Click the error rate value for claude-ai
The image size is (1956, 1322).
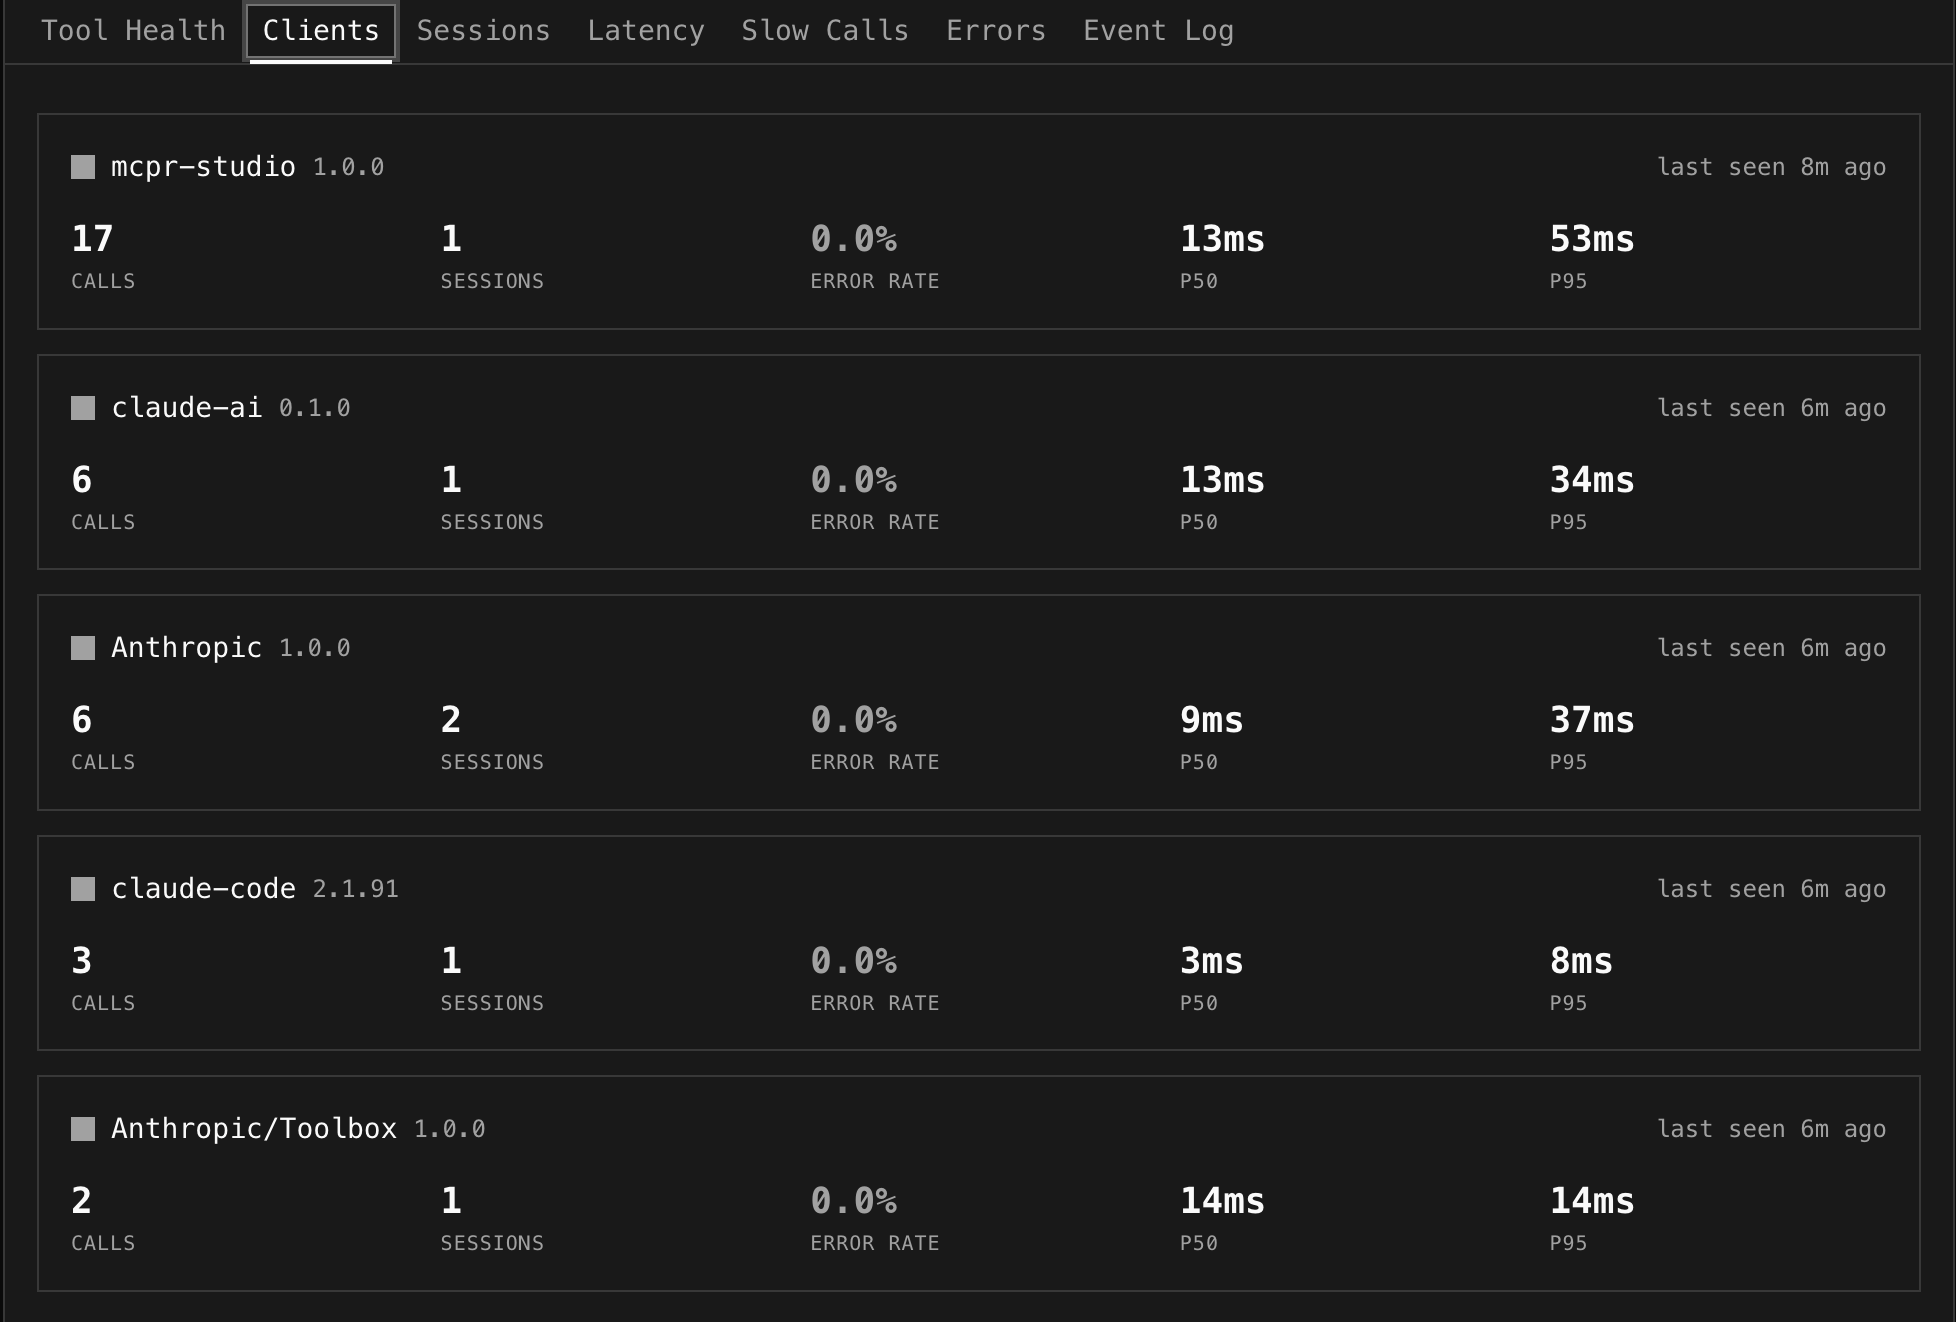855,480
